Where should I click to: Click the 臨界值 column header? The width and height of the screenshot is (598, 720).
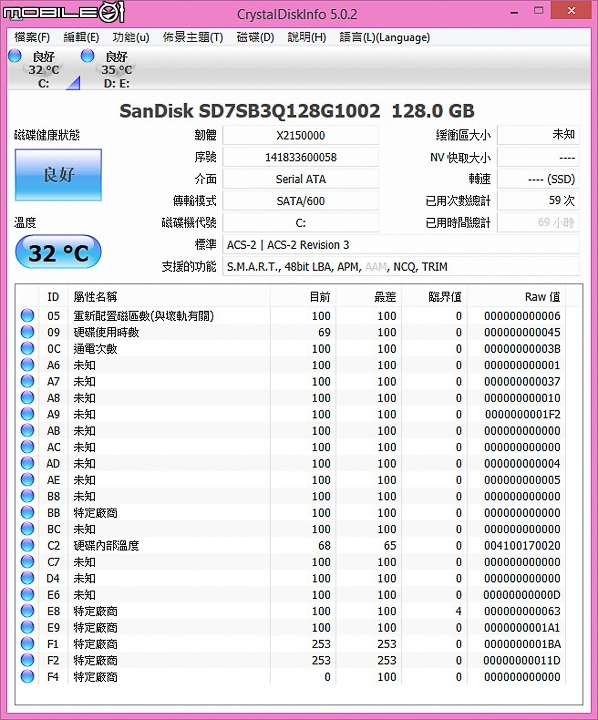[434, 297]
